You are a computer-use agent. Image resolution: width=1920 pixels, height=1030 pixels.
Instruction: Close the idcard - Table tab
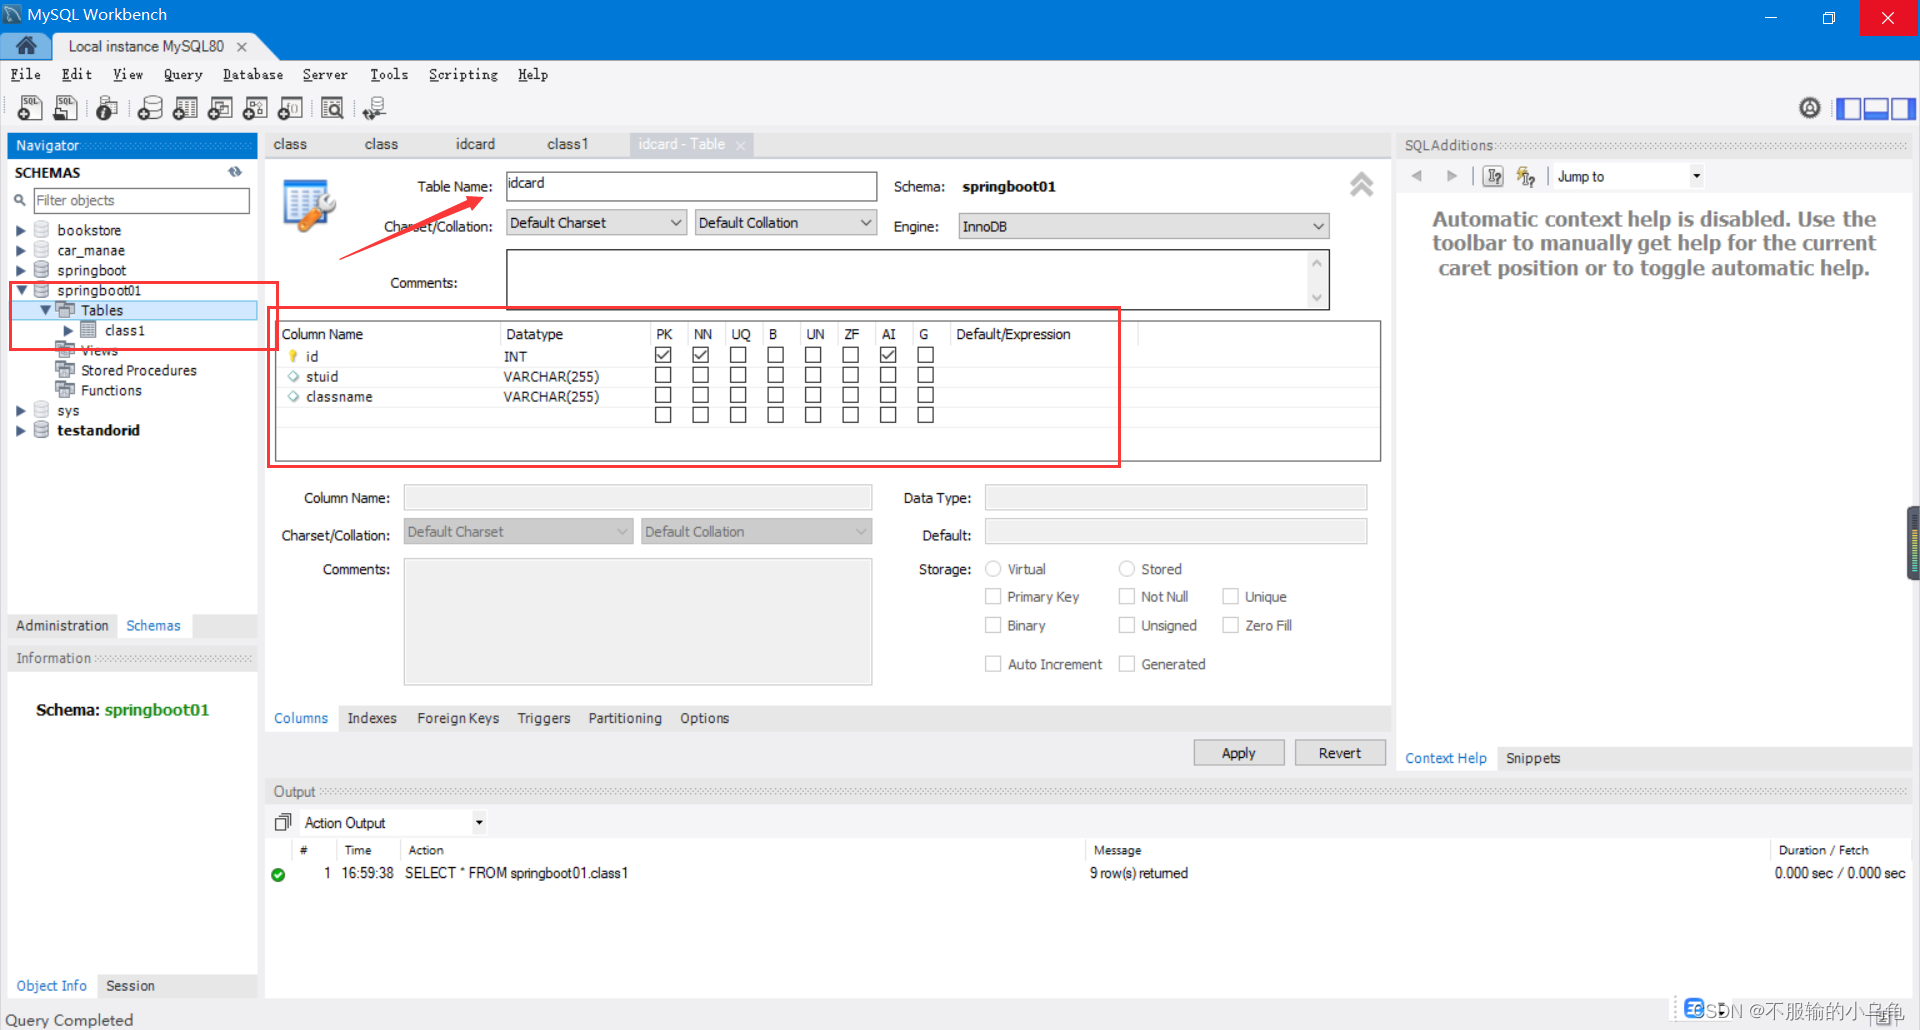coord(740,145)
